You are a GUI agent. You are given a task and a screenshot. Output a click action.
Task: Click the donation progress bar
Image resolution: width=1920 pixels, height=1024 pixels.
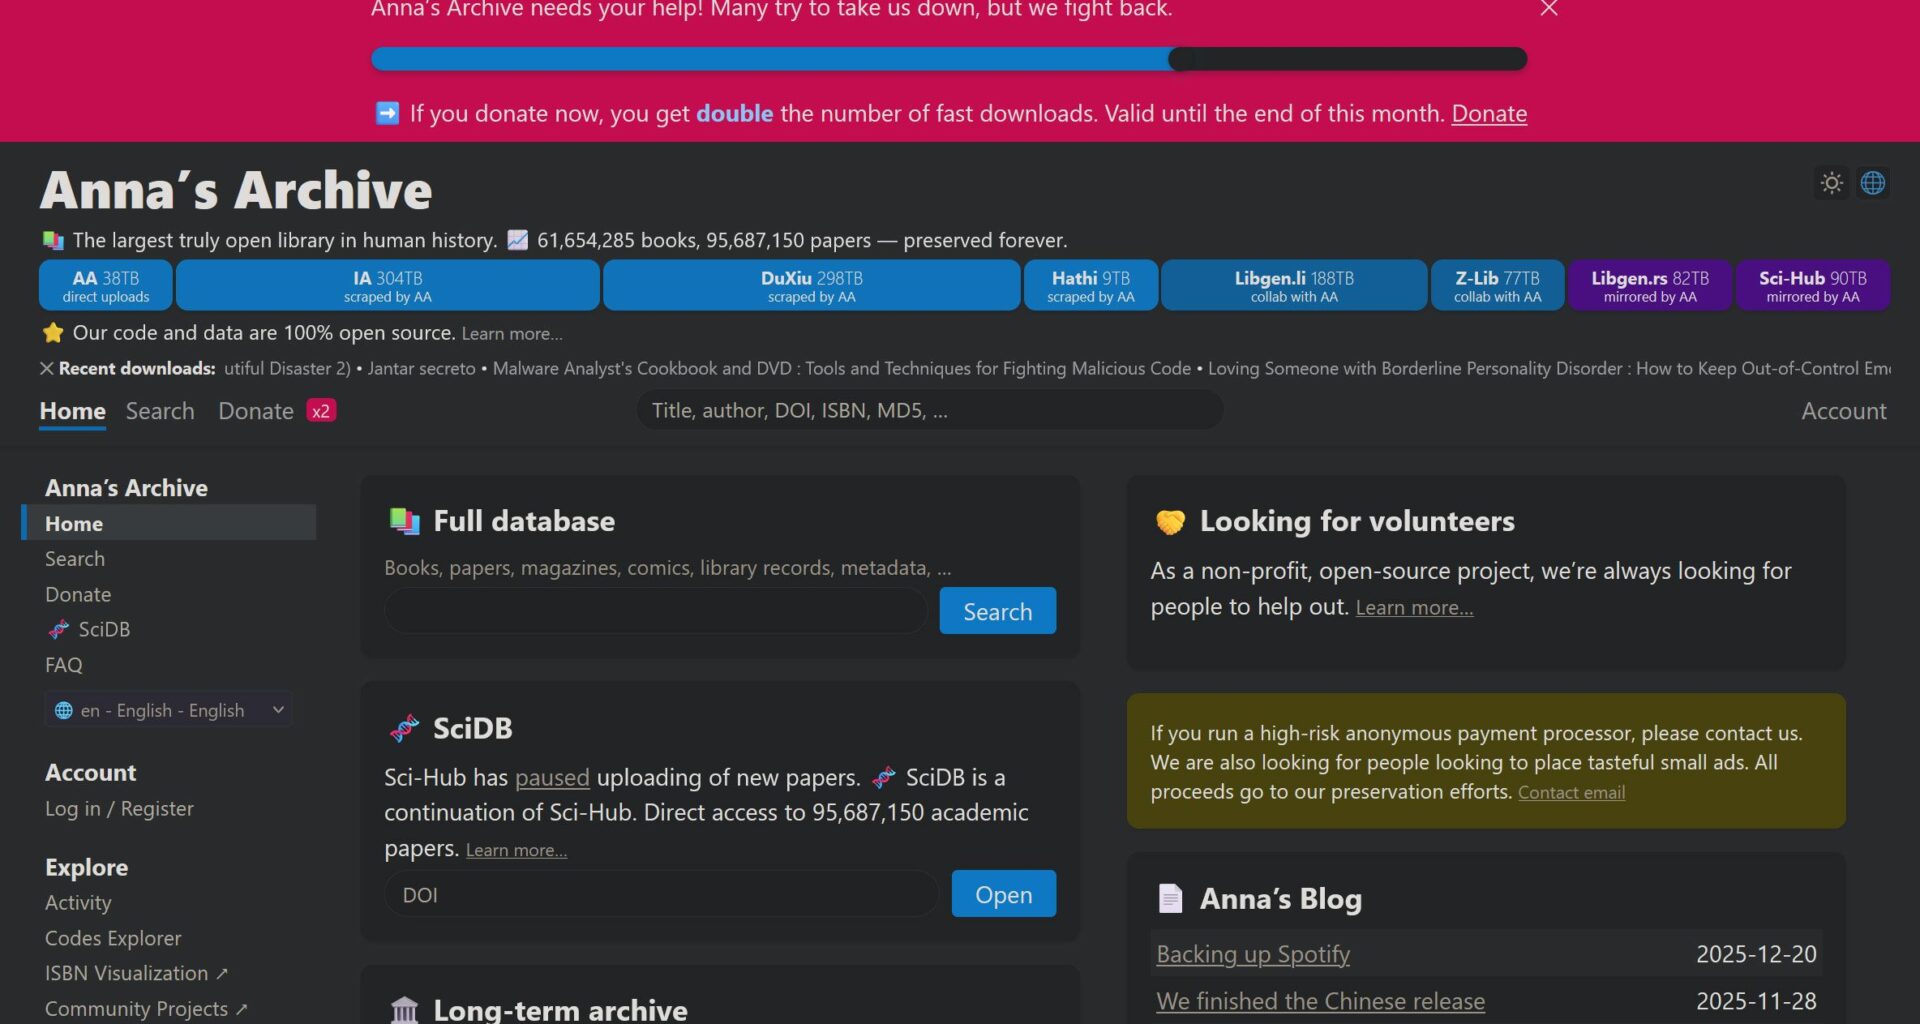948,59
